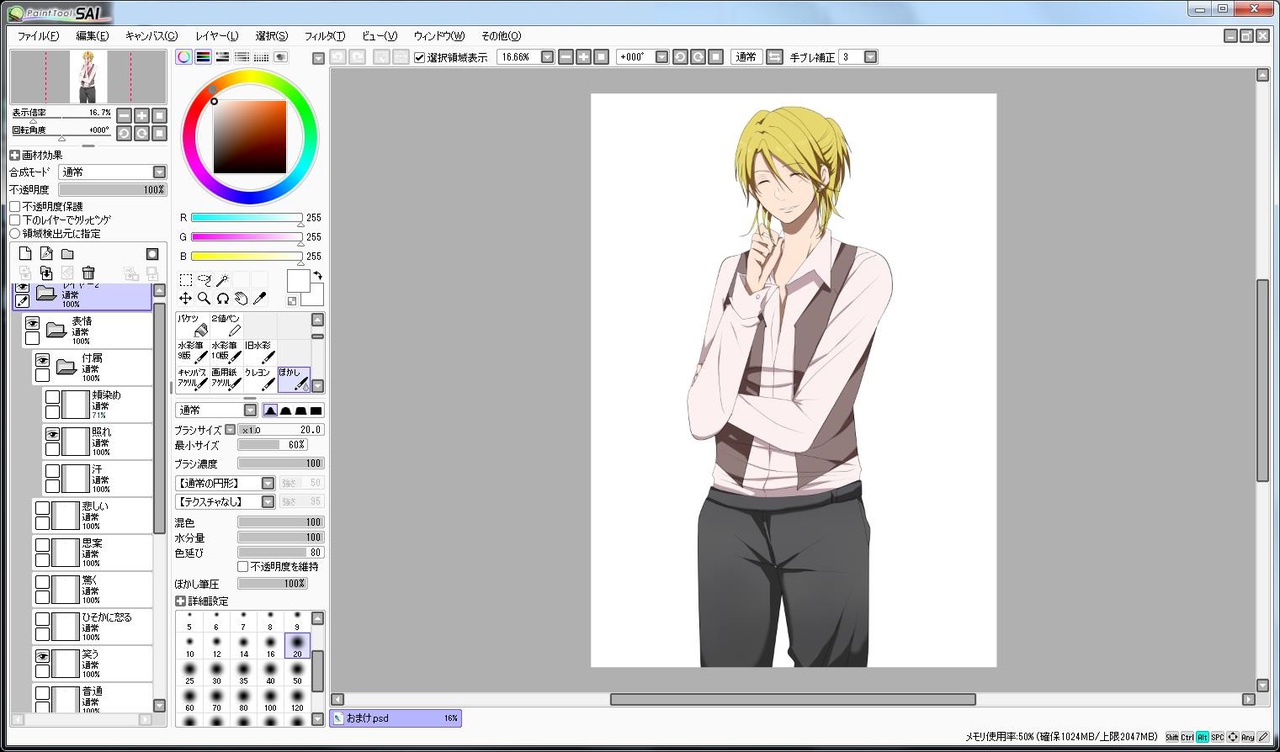Hide the 笑う layer

[42, 656]
